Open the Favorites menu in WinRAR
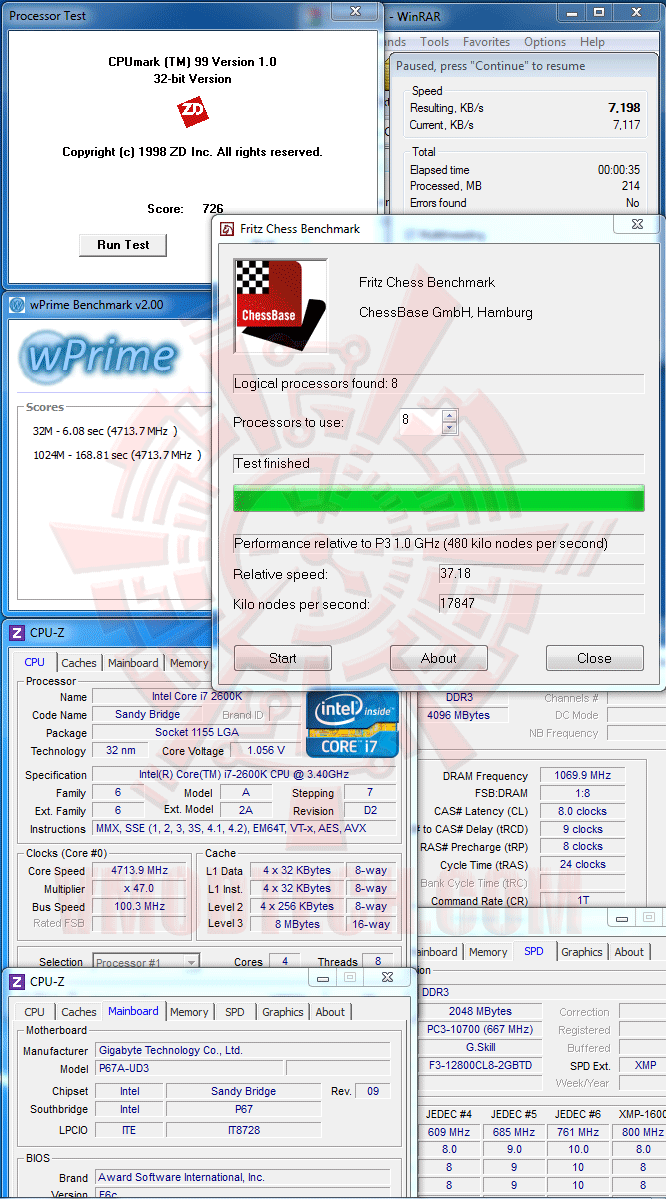The height and width of the screenshot is (1199, 666). coord(486,42)
